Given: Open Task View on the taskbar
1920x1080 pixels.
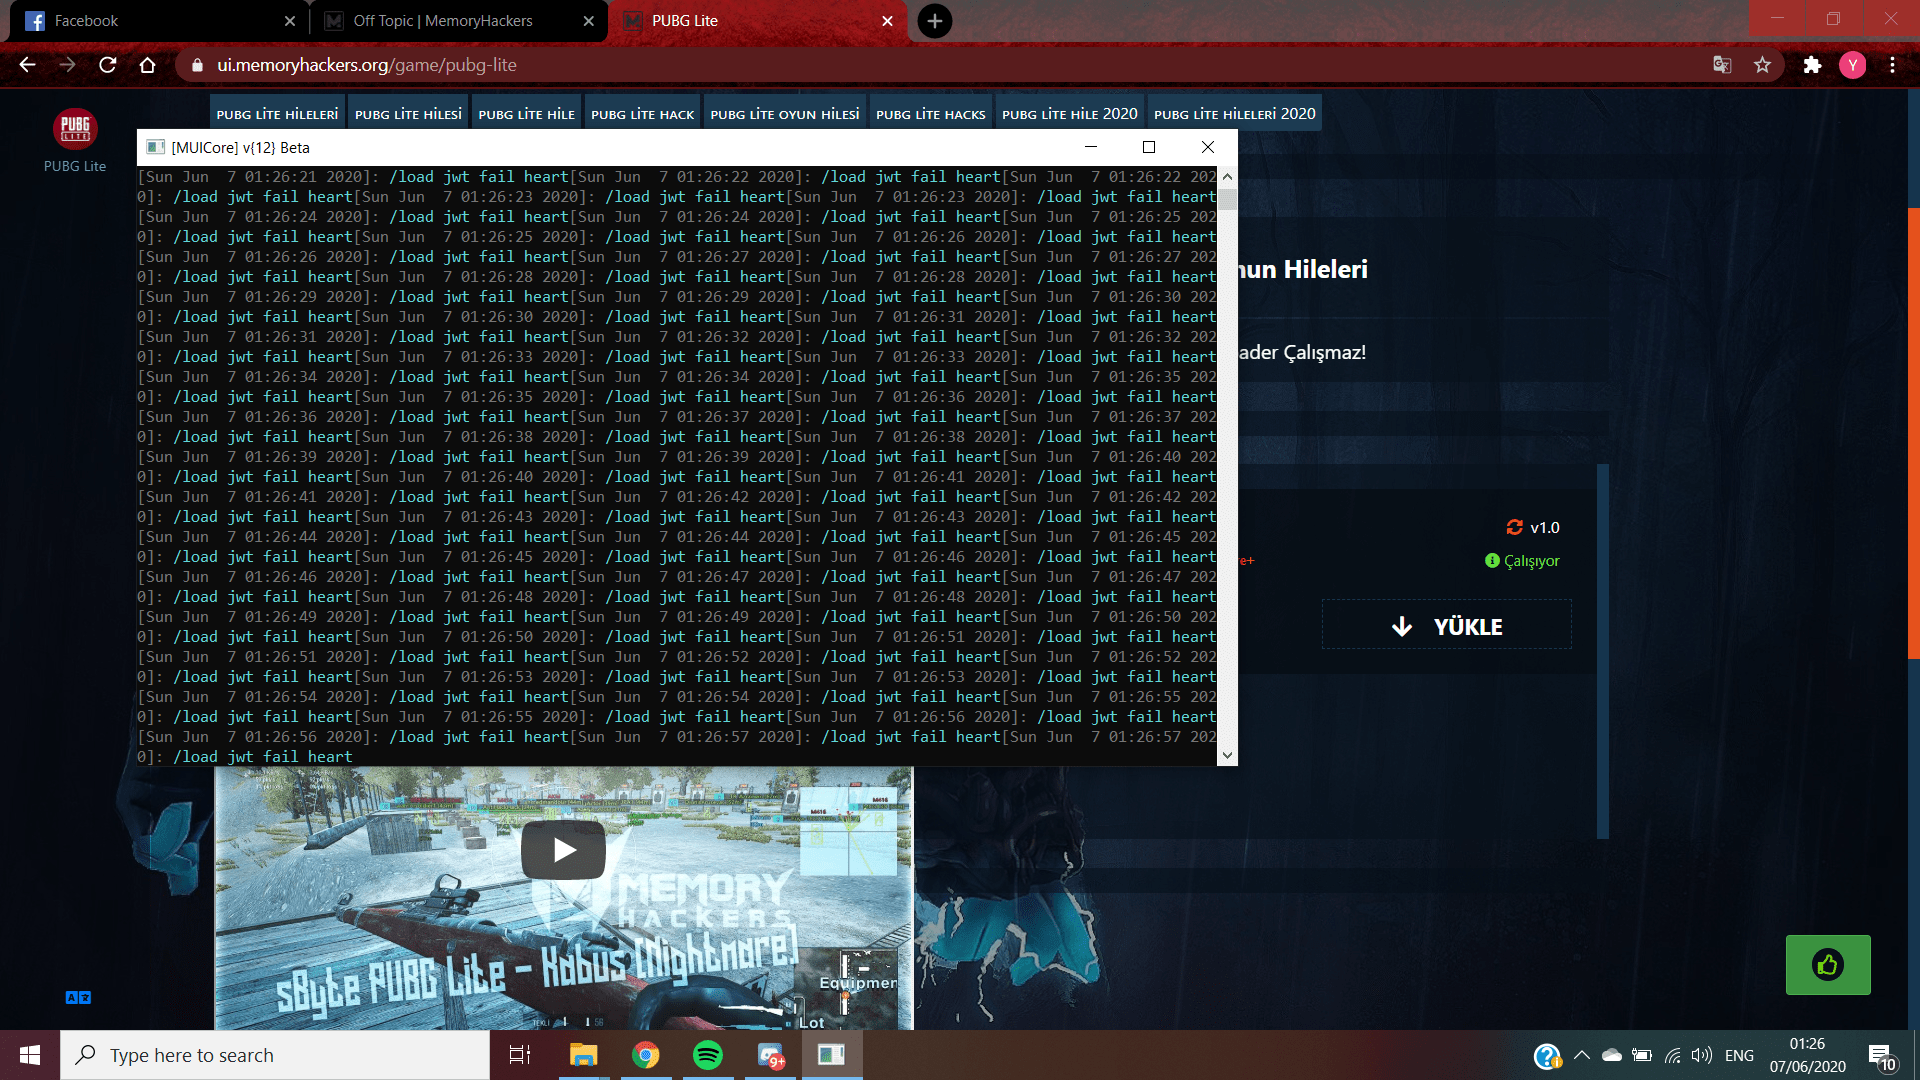Looking at the screenshot, I should (520, 1055).
